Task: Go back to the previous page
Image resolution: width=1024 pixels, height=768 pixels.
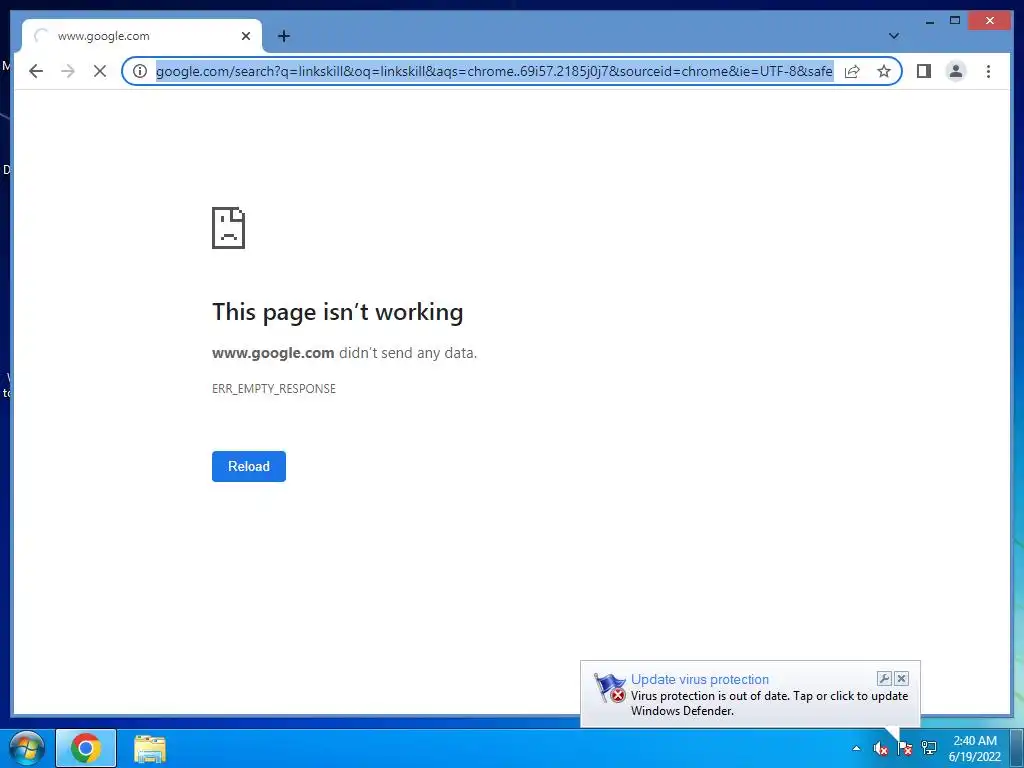Action: (x=36, y=71)
